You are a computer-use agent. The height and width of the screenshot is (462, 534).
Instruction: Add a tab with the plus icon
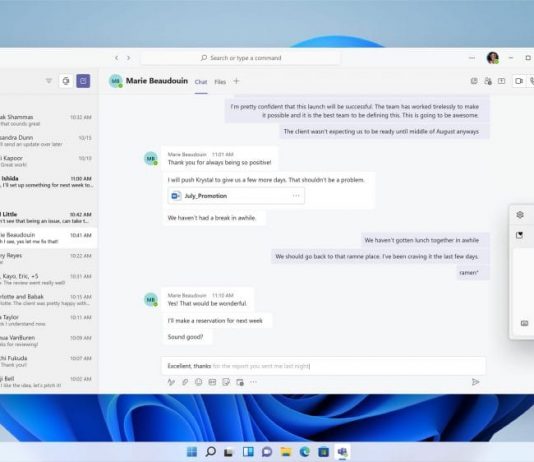tap(236, 81)
